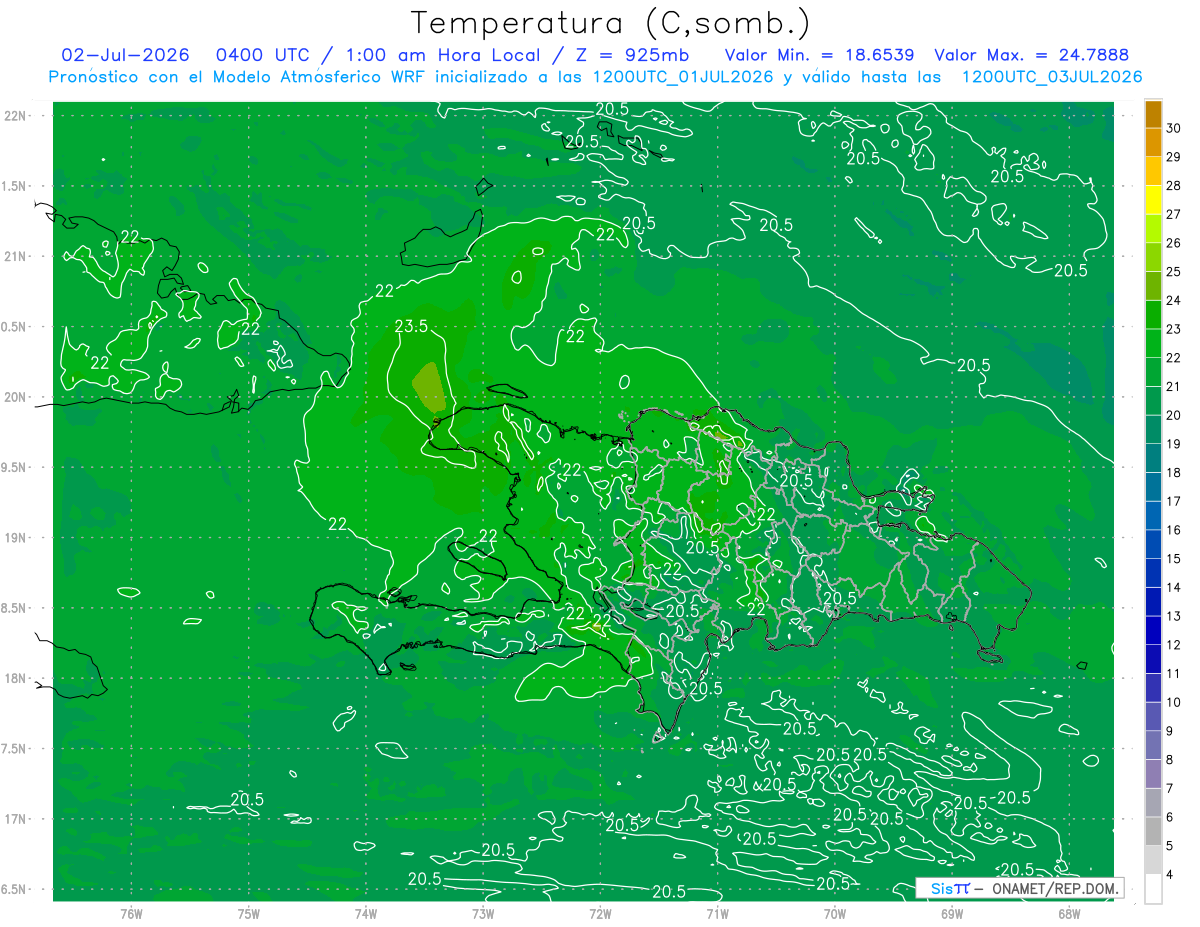Click the 18 label on the color scale
This screenshot has width=1200, height=927.
click(1174, 472)
